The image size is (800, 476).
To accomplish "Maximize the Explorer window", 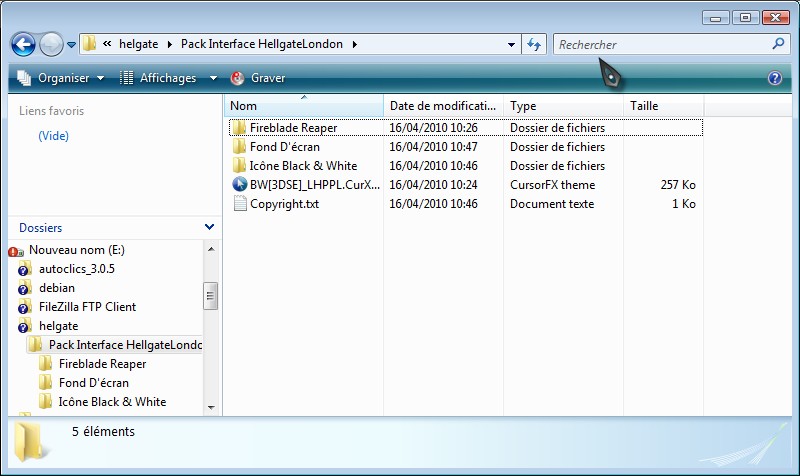I will pos(745,18).
